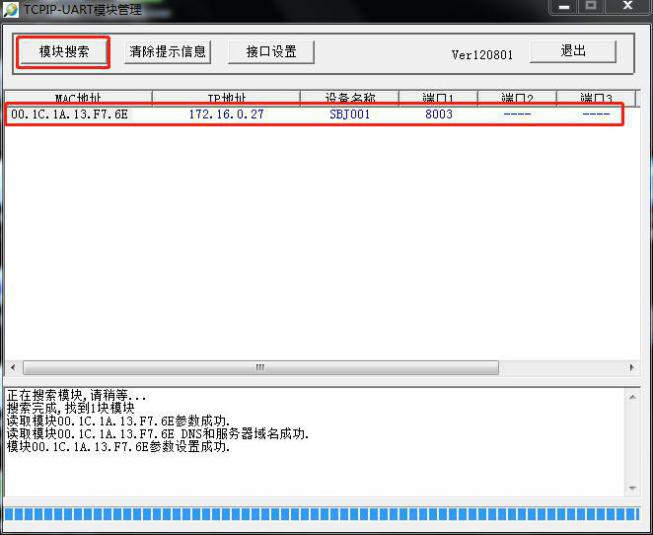653x535 pixels.
Task: Click the up arrow of the log scrollbar
Action: click(x=632, y=397)
